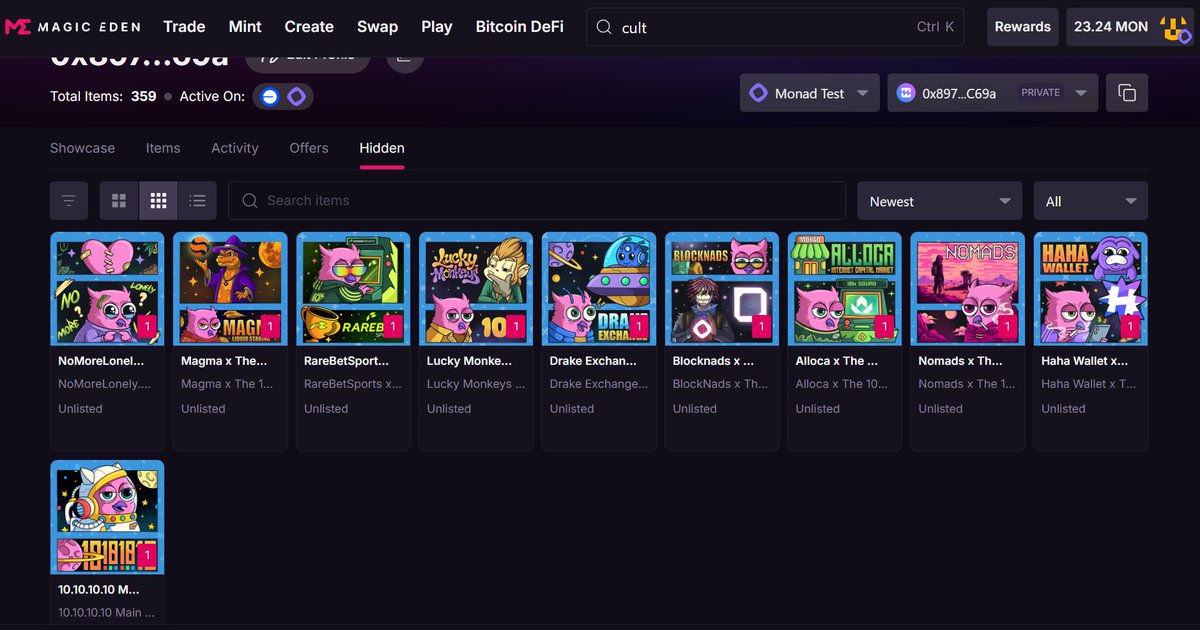Click the Monad Test network logo
This screenshot has height=630, width=1200.
[x=758, y=93]
